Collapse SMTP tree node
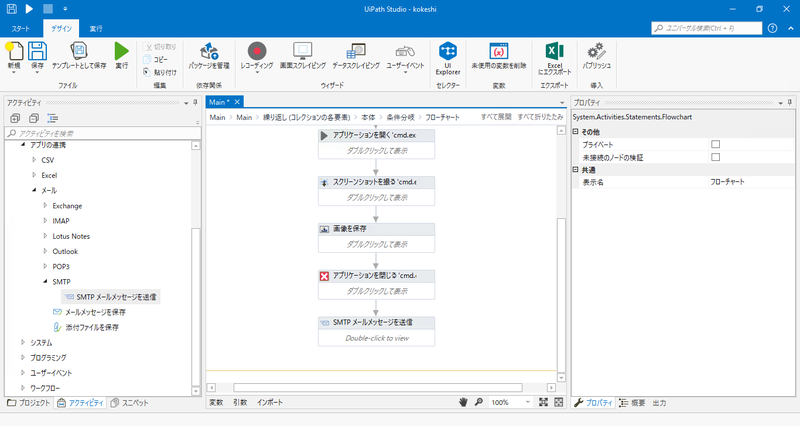The image size is (800, 426). 45,282
